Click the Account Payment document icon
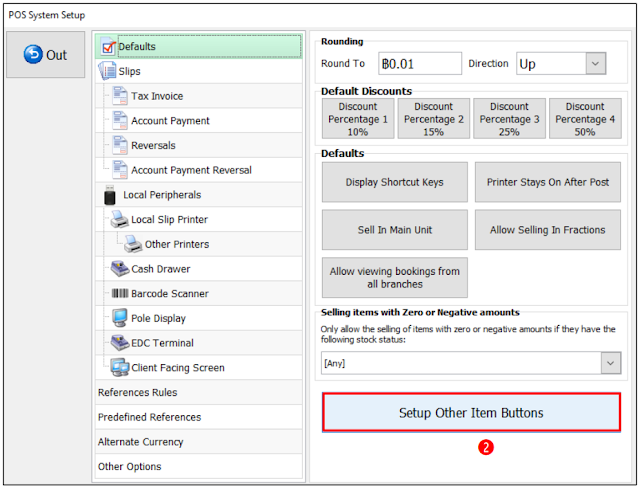Image resolution: width=640 pixels, height=488 pixels. [120, 121]
